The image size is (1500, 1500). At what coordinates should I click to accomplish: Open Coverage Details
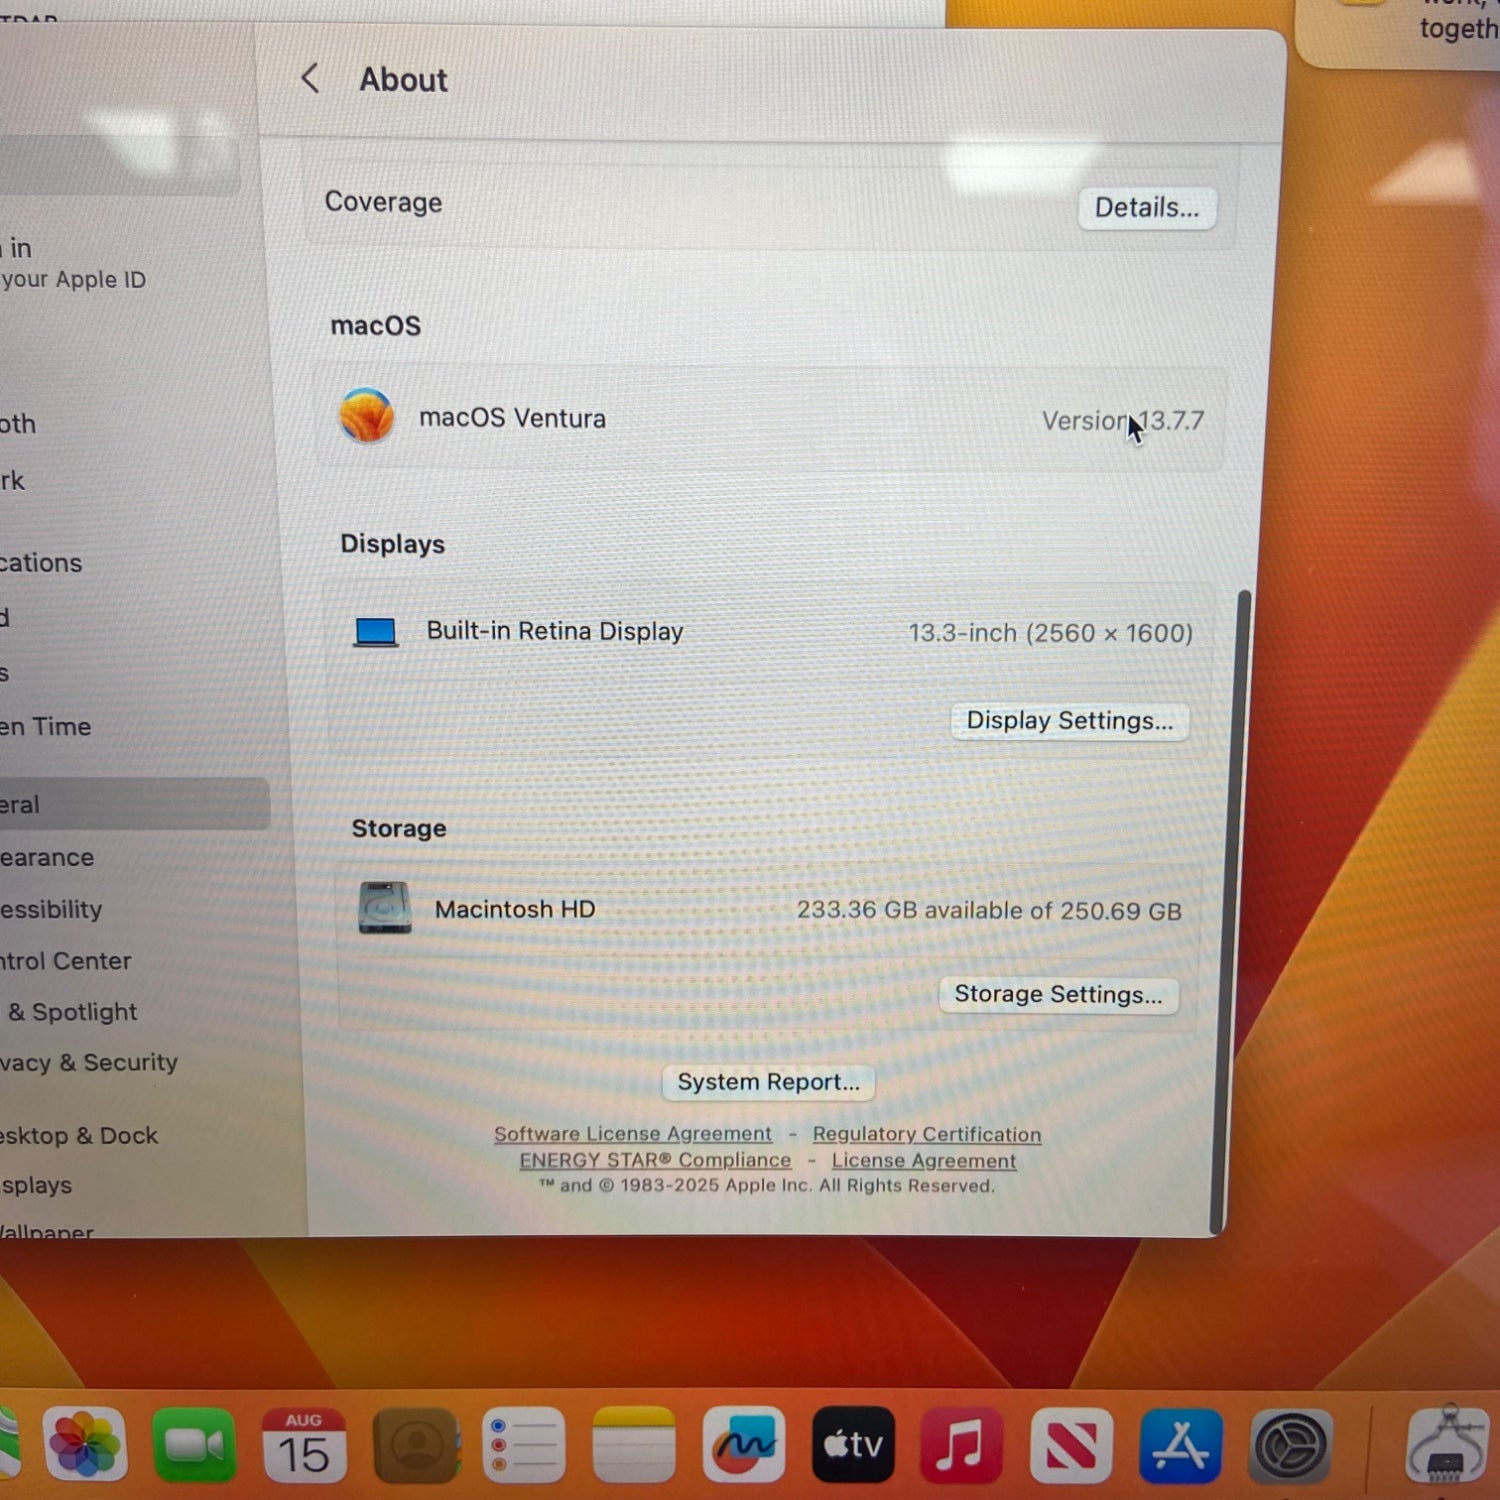click(1147, 208)
